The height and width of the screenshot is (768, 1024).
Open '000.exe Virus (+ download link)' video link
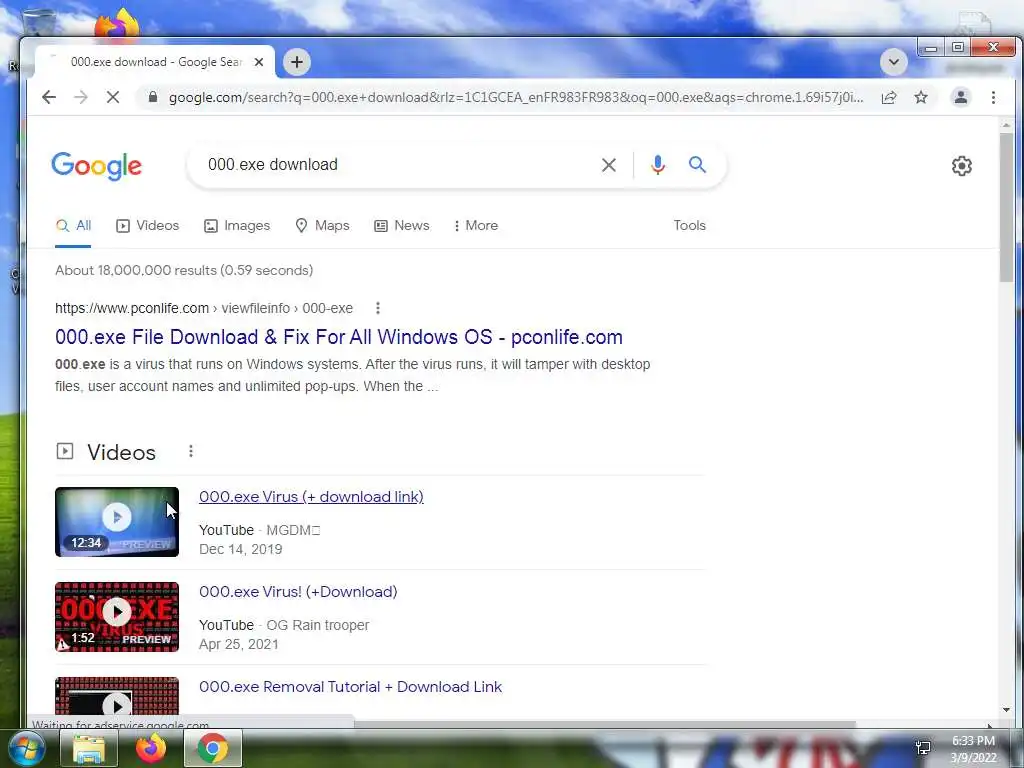coord(312,497)
